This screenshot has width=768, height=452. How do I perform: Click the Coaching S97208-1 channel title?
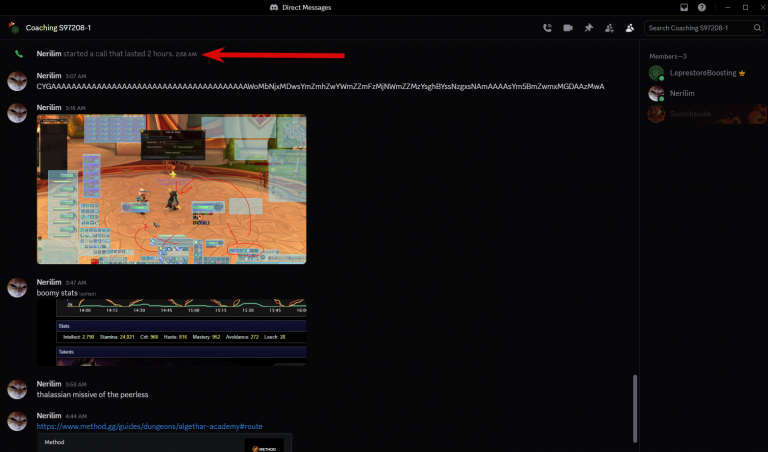(58, 28)
